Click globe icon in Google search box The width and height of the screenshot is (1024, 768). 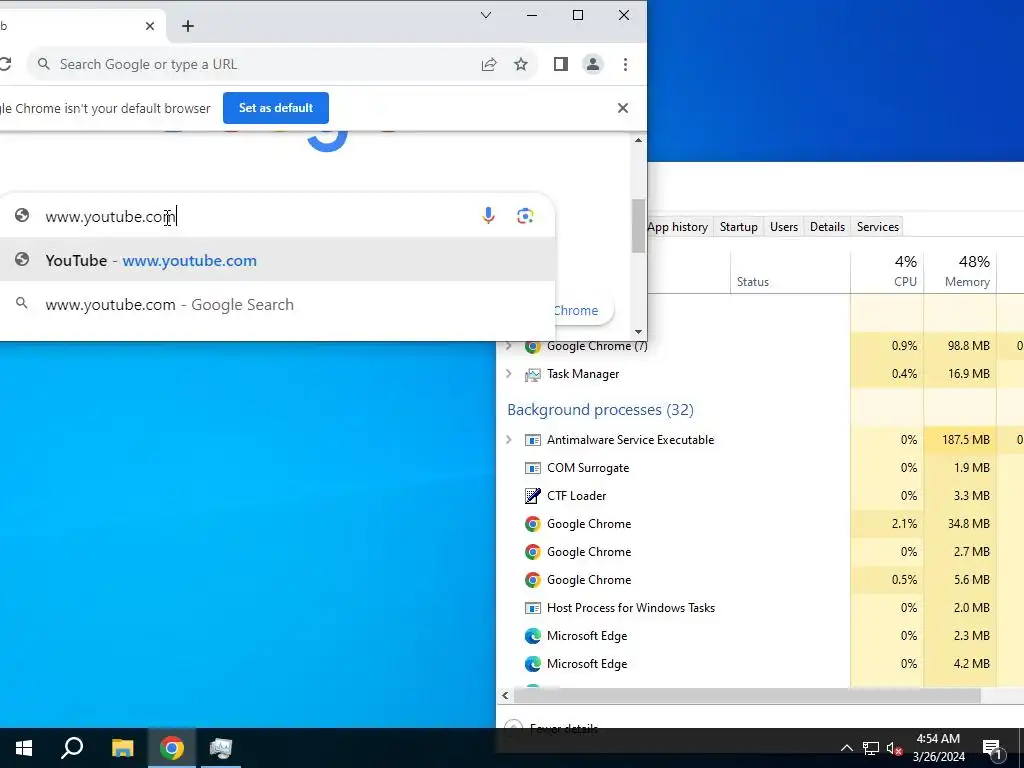coord(22,215)
